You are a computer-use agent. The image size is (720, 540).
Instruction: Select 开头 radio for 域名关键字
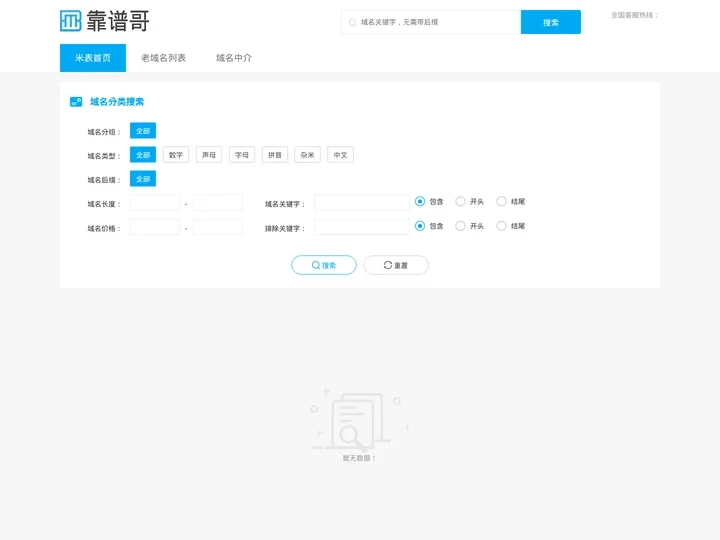point(461,202)
